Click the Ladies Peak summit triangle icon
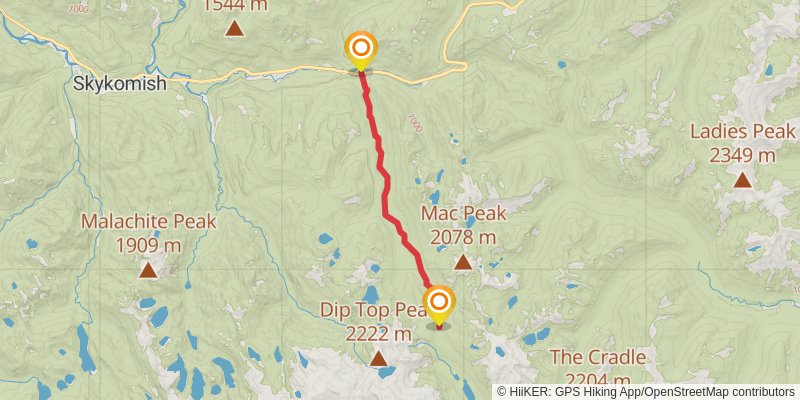Image resolution: width=800 pixels, height=400 pixels. (x=742, y=180)
